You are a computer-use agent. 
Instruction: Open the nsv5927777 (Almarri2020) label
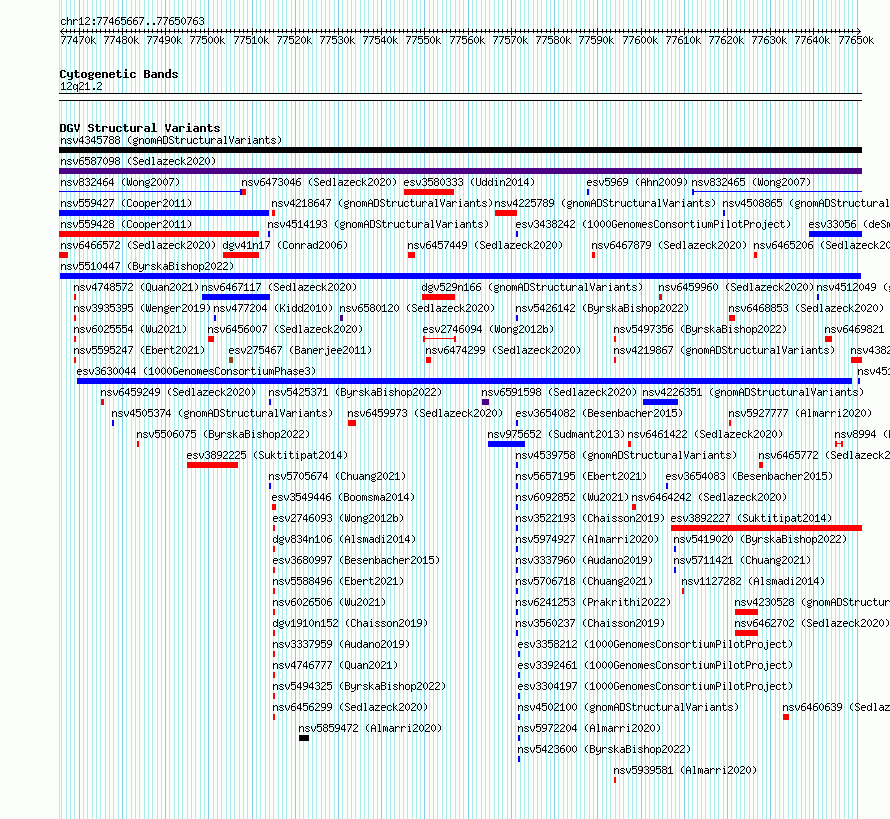(x=800, y=413)
